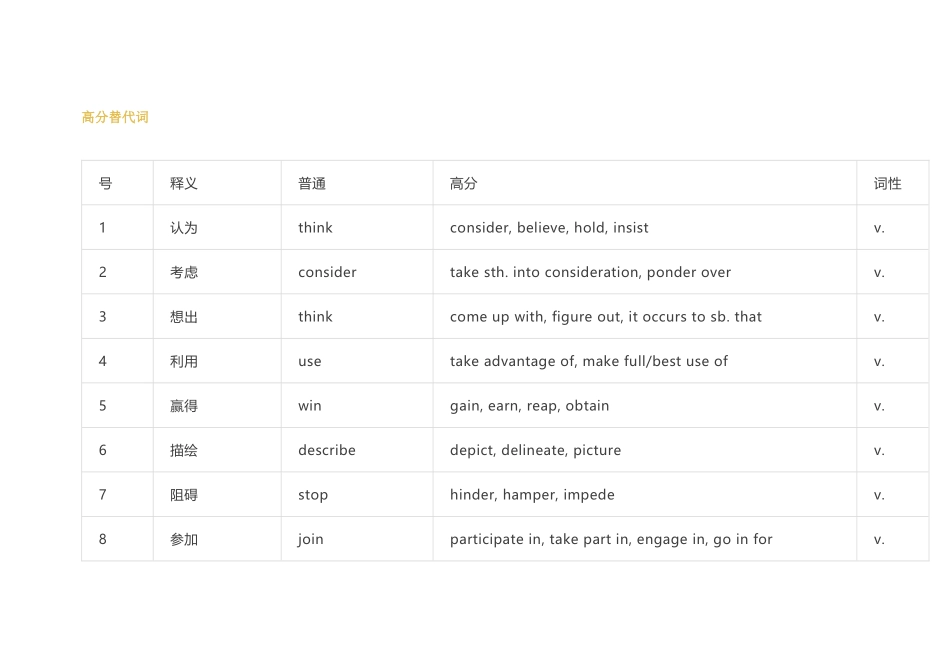Click the word 'consider' in 普通 column
This screenshot has width=950, height=672.
[327, 272]
